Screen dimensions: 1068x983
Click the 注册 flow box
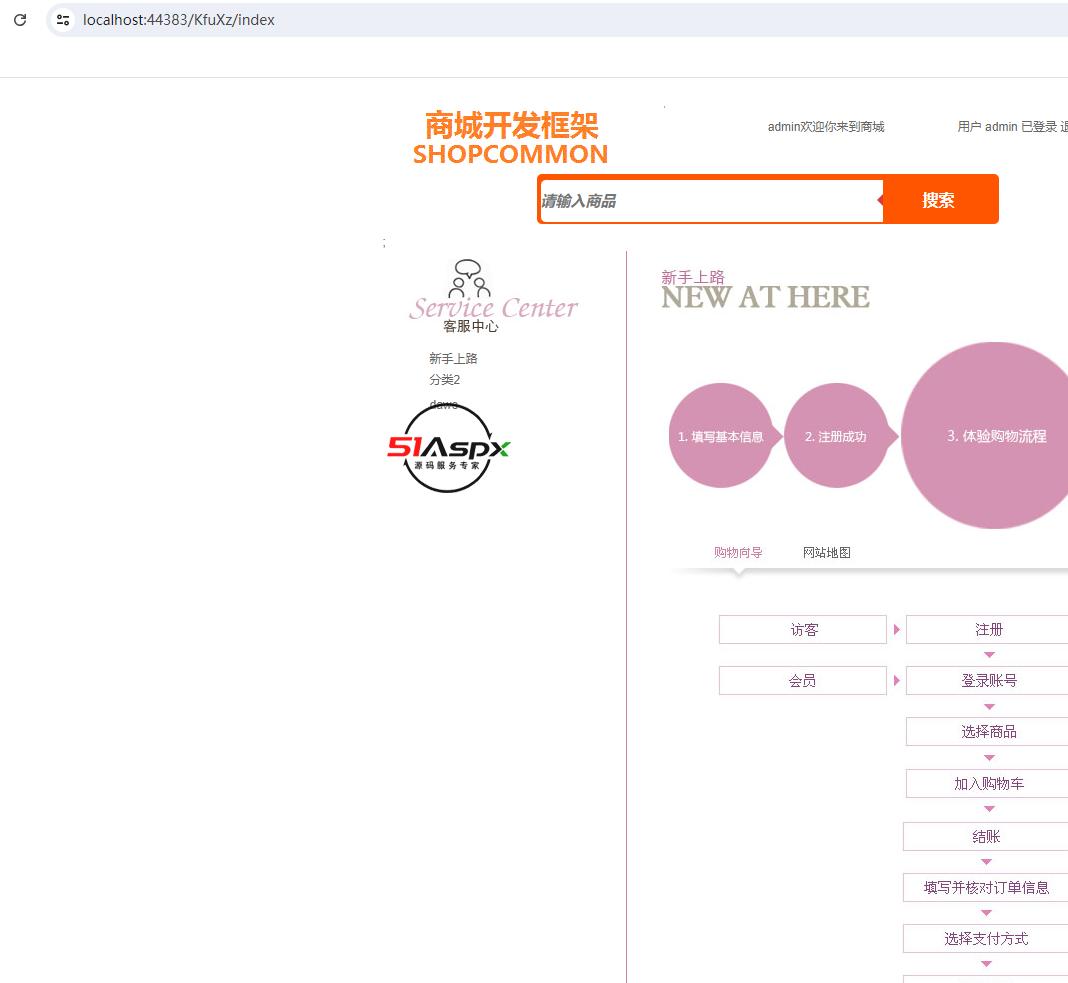[988, 629]
